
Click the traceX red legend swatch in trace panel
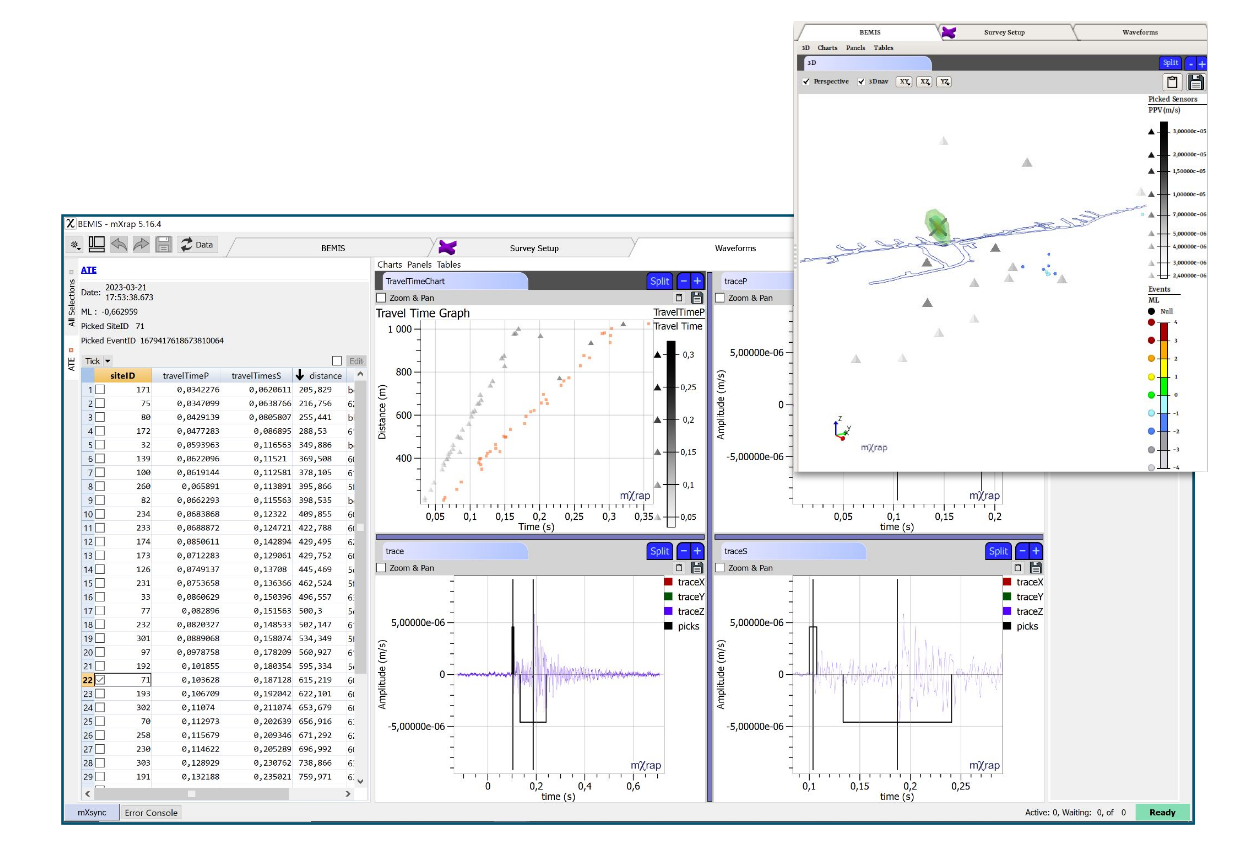click(x=668, y=582)
